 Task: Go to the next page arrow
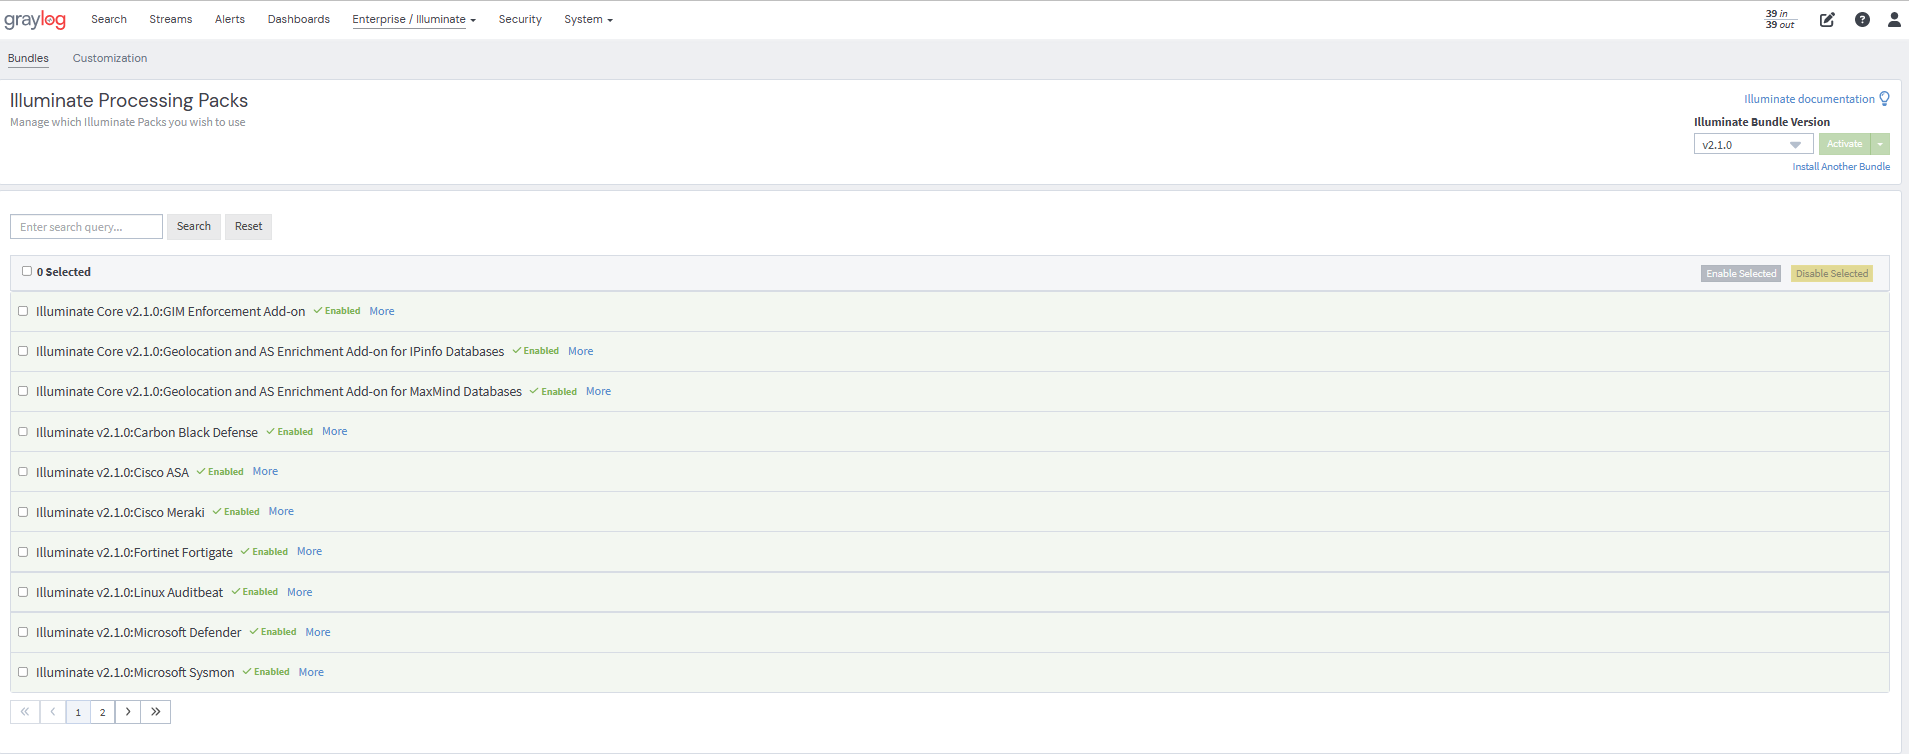click(128, 712)
